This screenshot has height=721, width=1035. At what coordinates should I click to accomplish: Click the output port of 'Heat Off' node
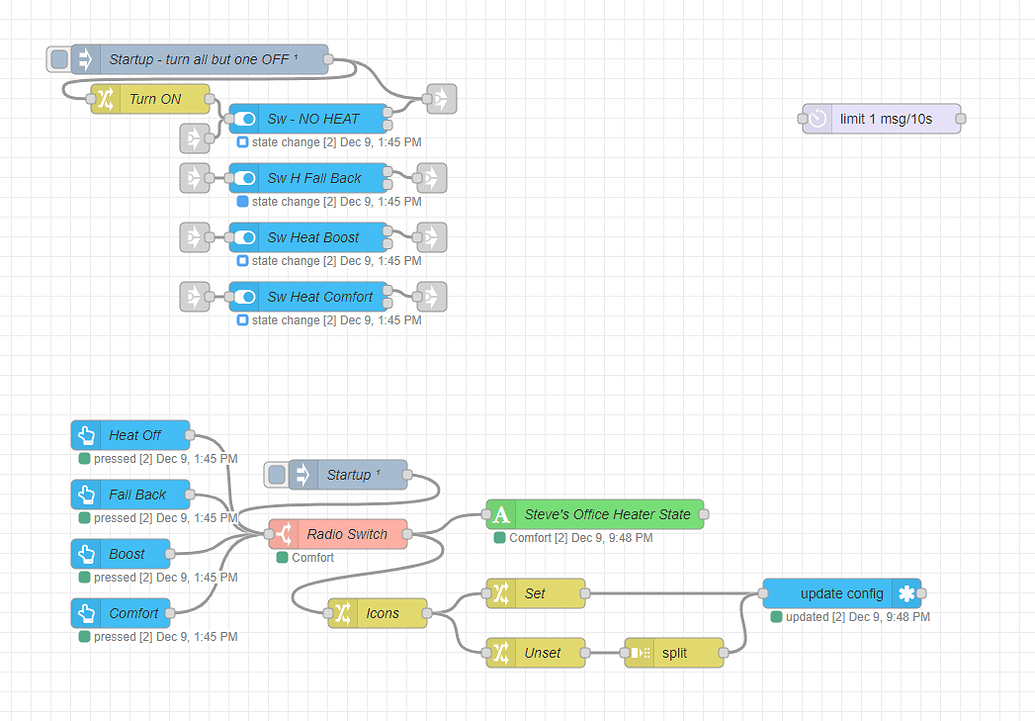(190, 435)
